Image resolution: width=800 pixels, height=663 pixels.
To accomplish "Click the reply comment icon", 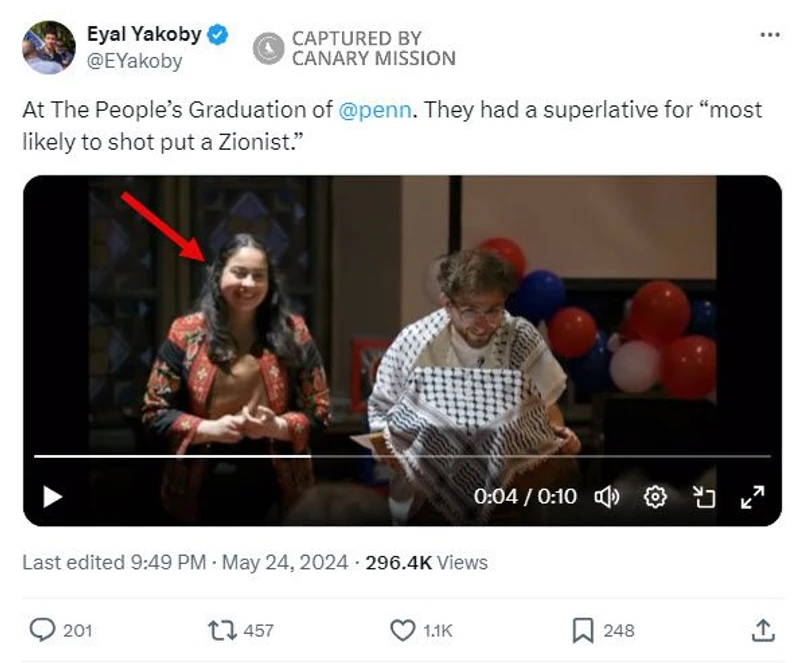I will (42, 630).
